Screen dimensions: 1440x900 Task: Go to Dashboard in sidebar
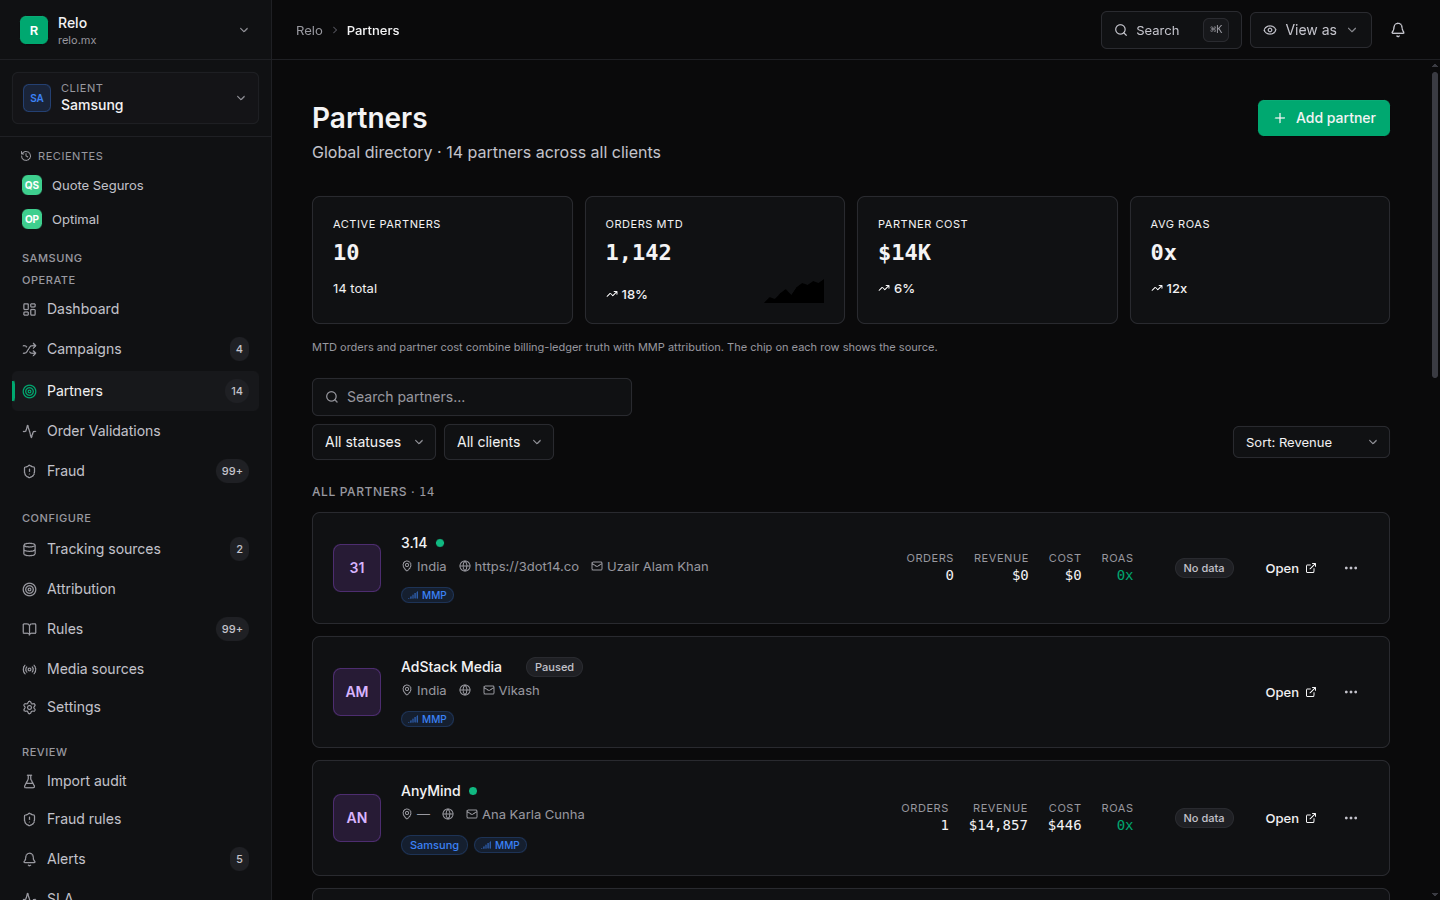(135, 309)
